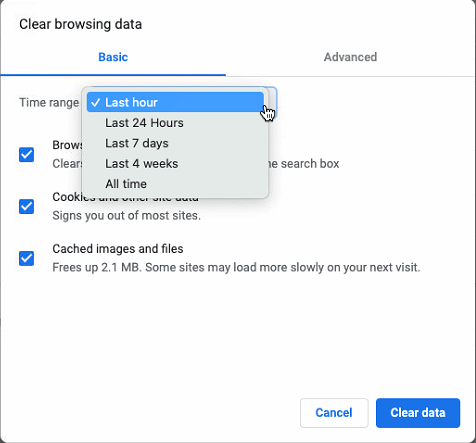Click the Frees up 2.1 MB description
The image size is (476, 443).
click(236, 267)
